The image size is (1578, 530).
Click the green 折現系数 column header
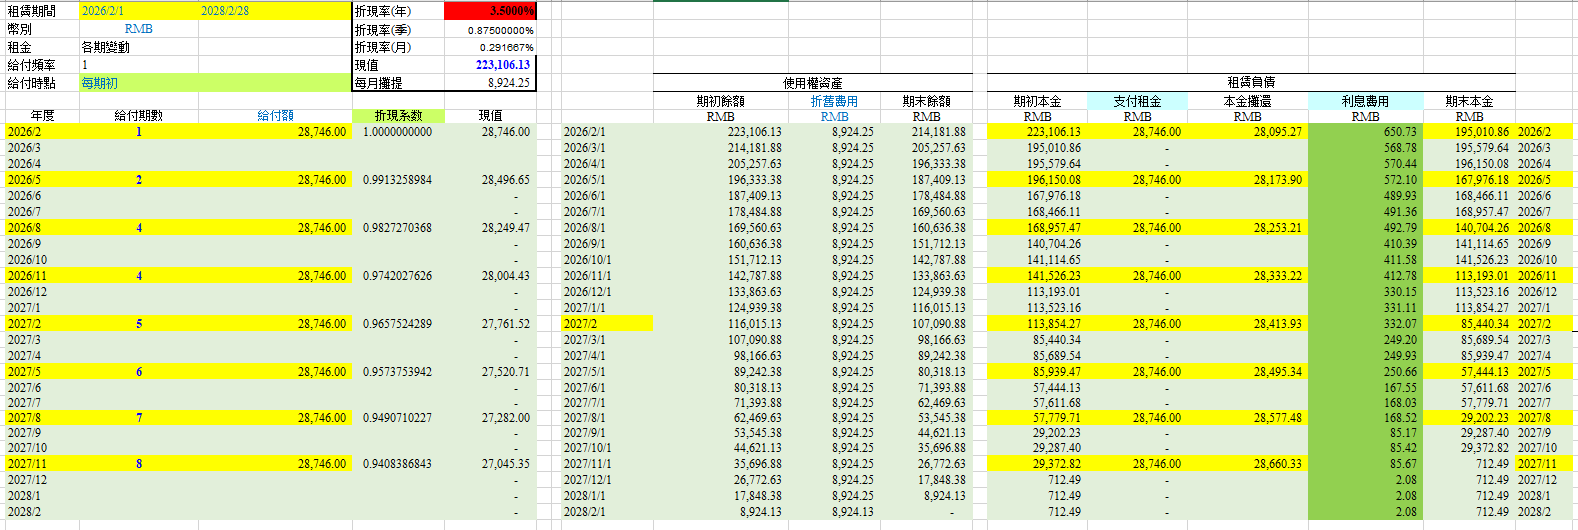398,116
